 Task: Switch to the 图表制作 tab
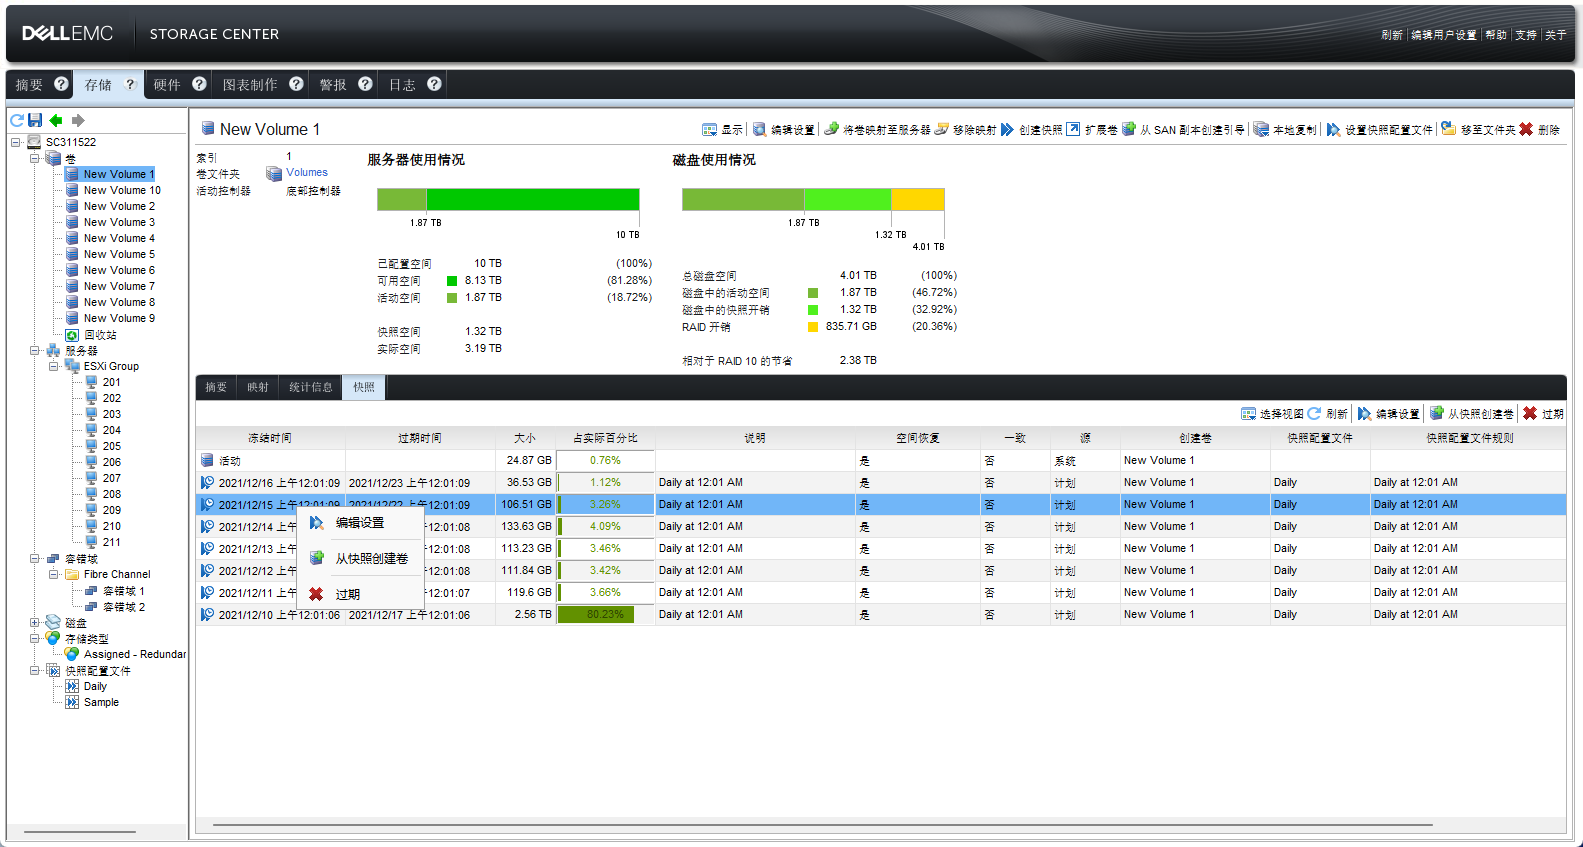tap(250, 85)
